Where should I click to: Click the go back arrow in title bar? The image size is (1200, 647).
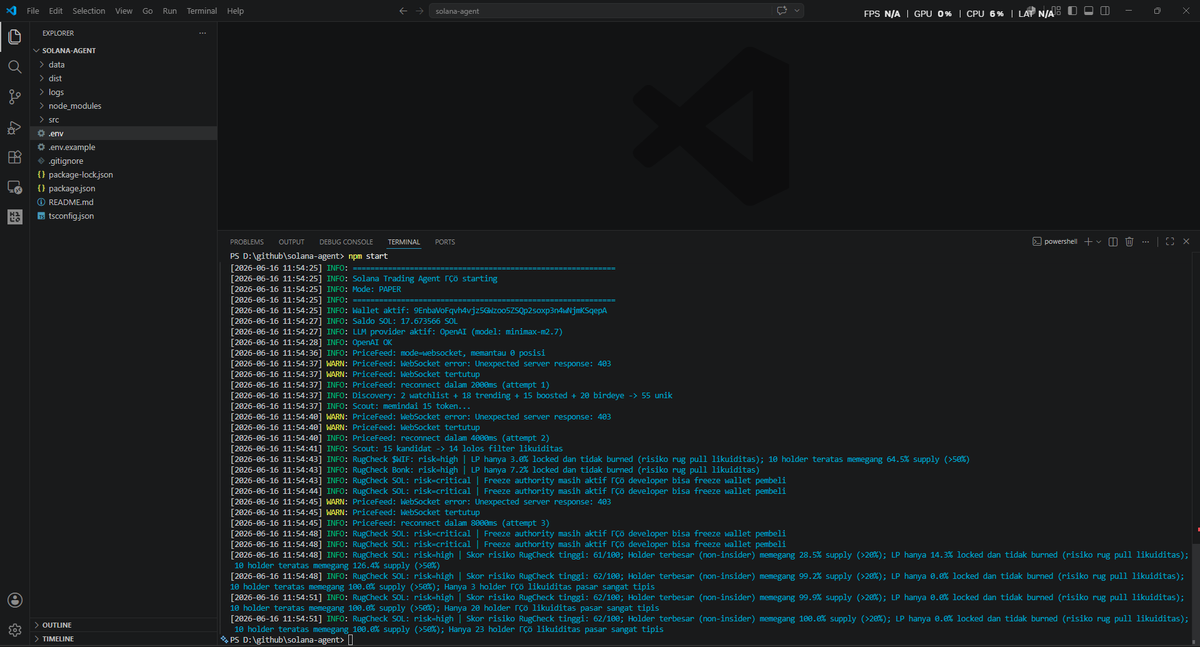point(403,11)
